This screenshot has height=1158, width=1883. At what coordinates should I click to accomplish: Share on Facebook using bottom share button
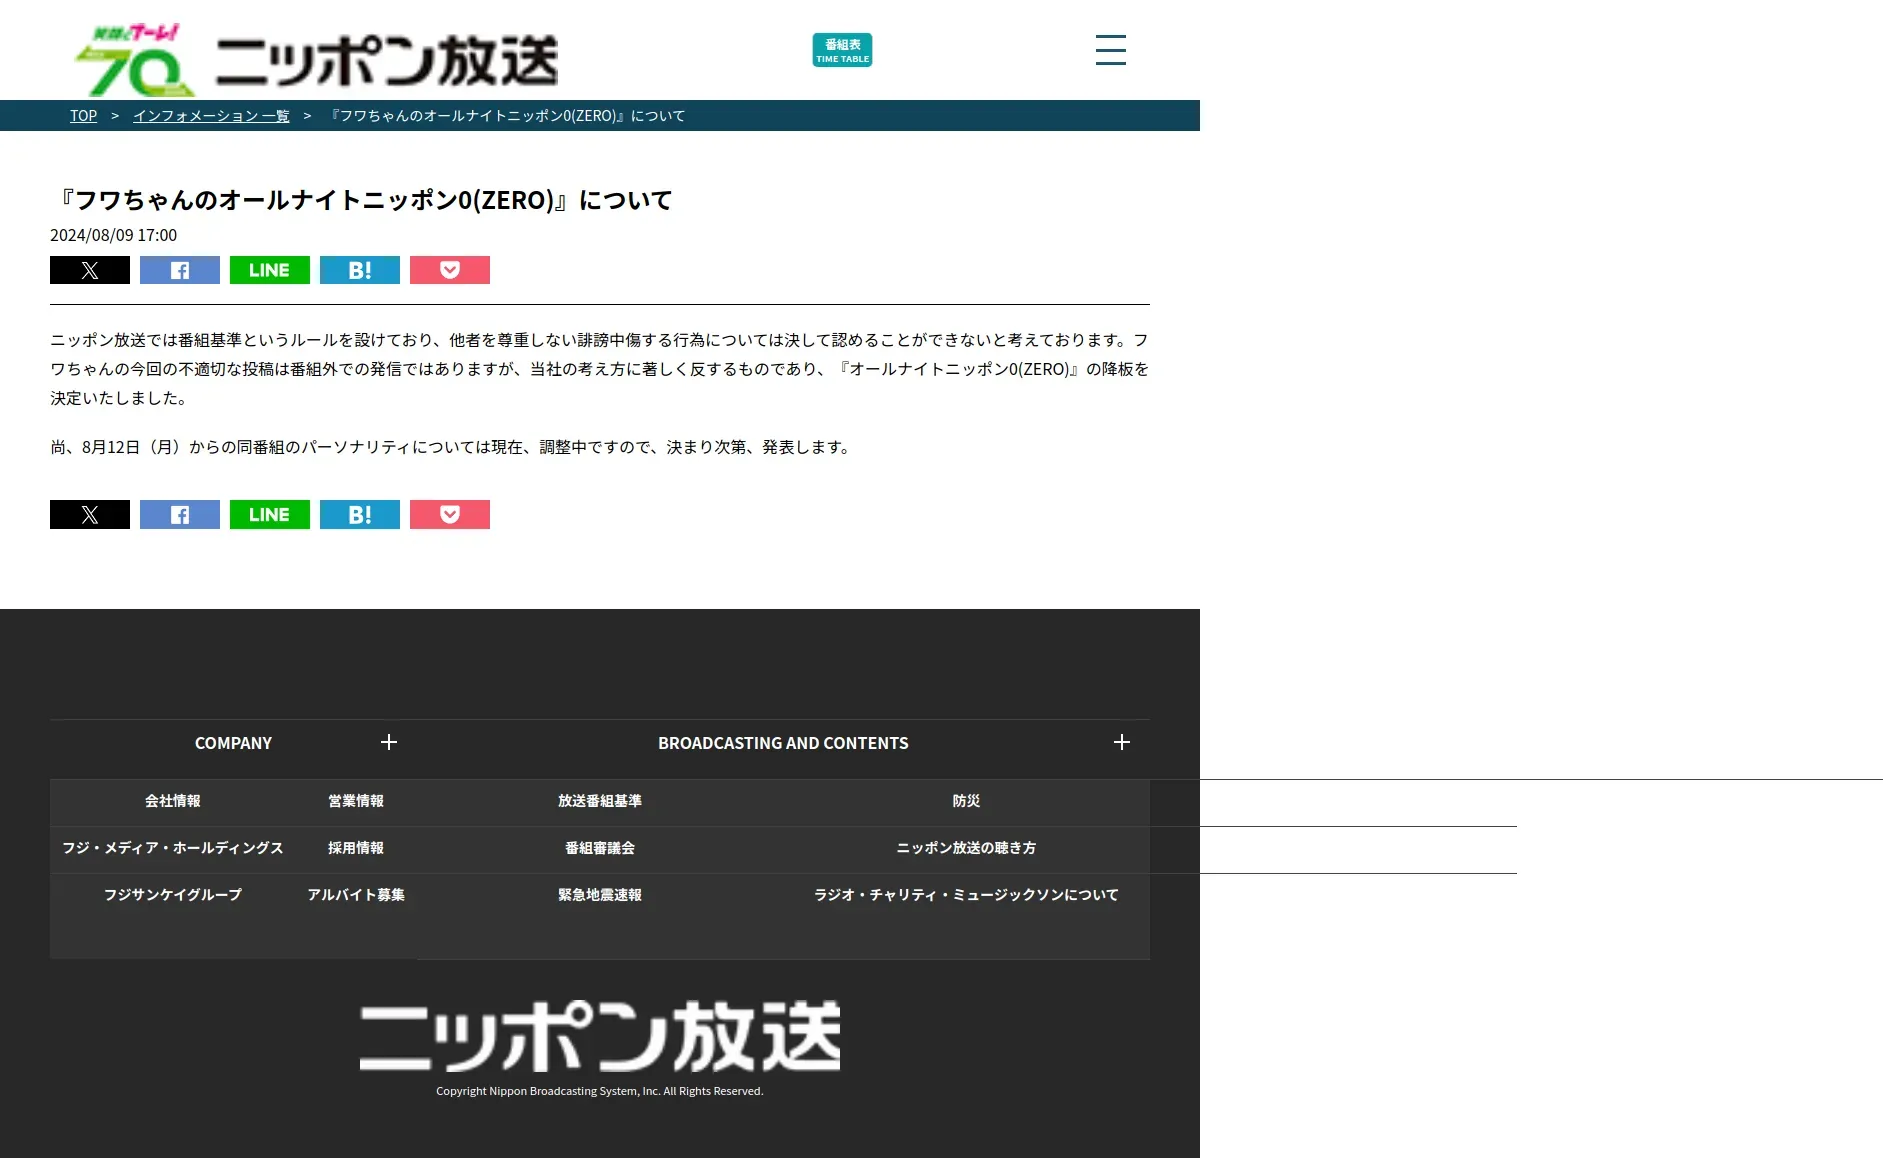[180, 514]
